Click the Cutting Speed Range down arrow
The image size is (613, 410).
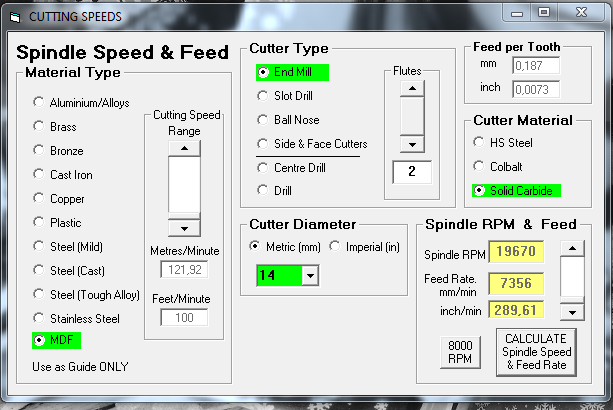tap(184, 226)
